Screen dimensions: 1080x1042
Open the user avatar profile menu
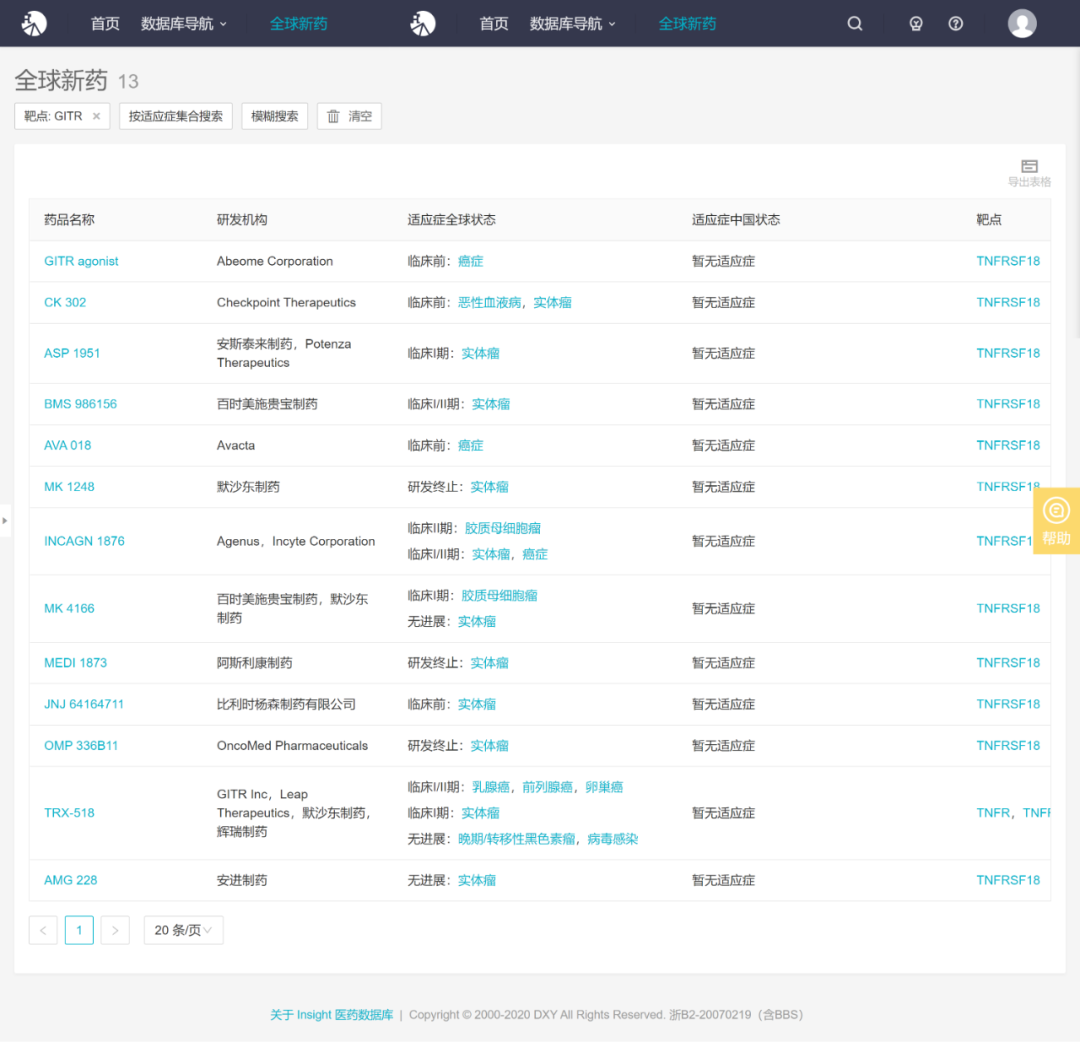click(x=1022, y=23)
